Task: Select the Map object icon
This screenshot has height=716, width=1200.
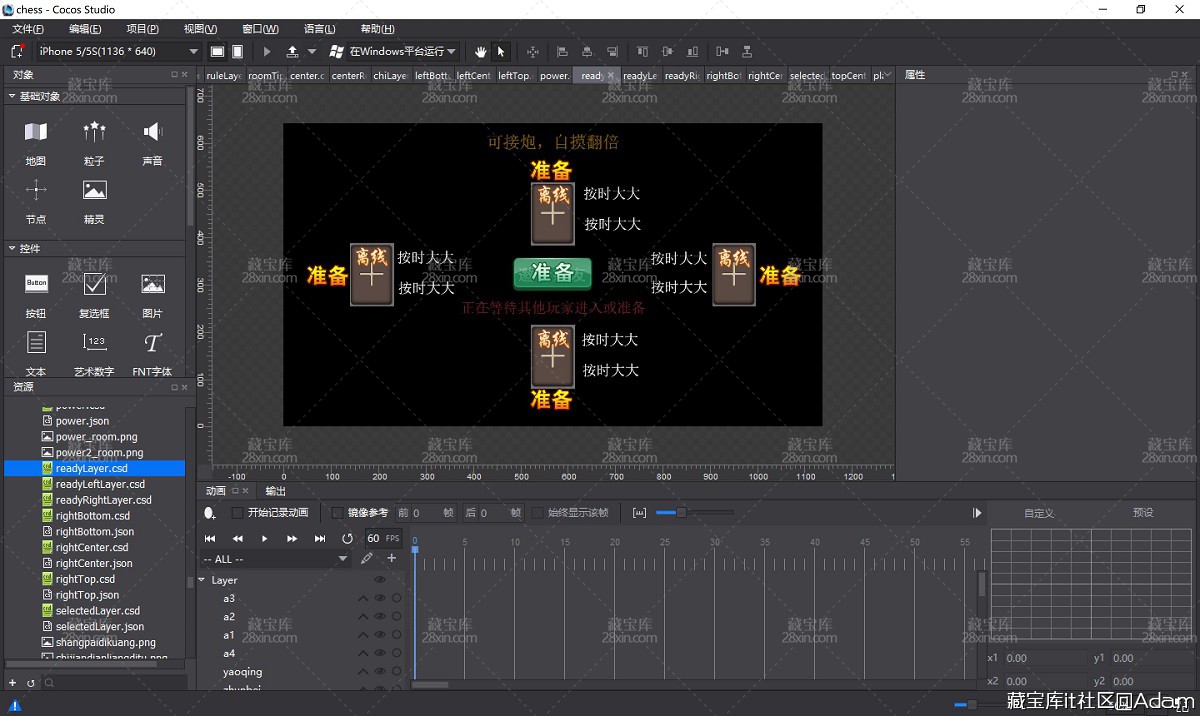Action: (36, 141)
